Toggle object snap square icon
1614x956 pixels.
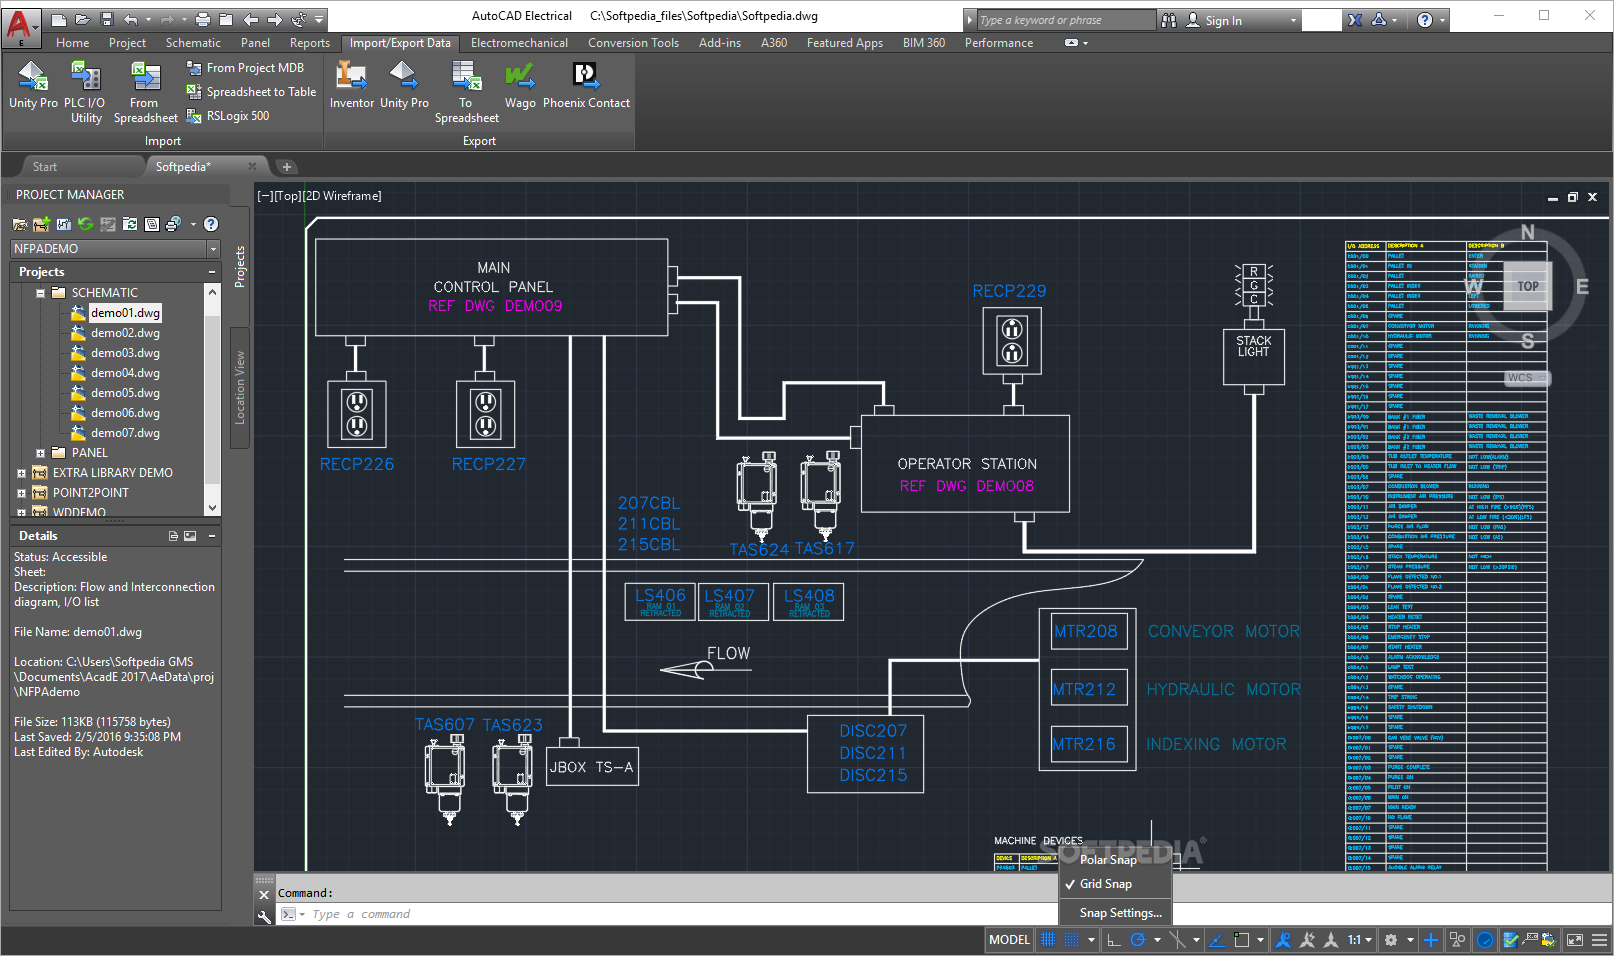coord(1241,940)
